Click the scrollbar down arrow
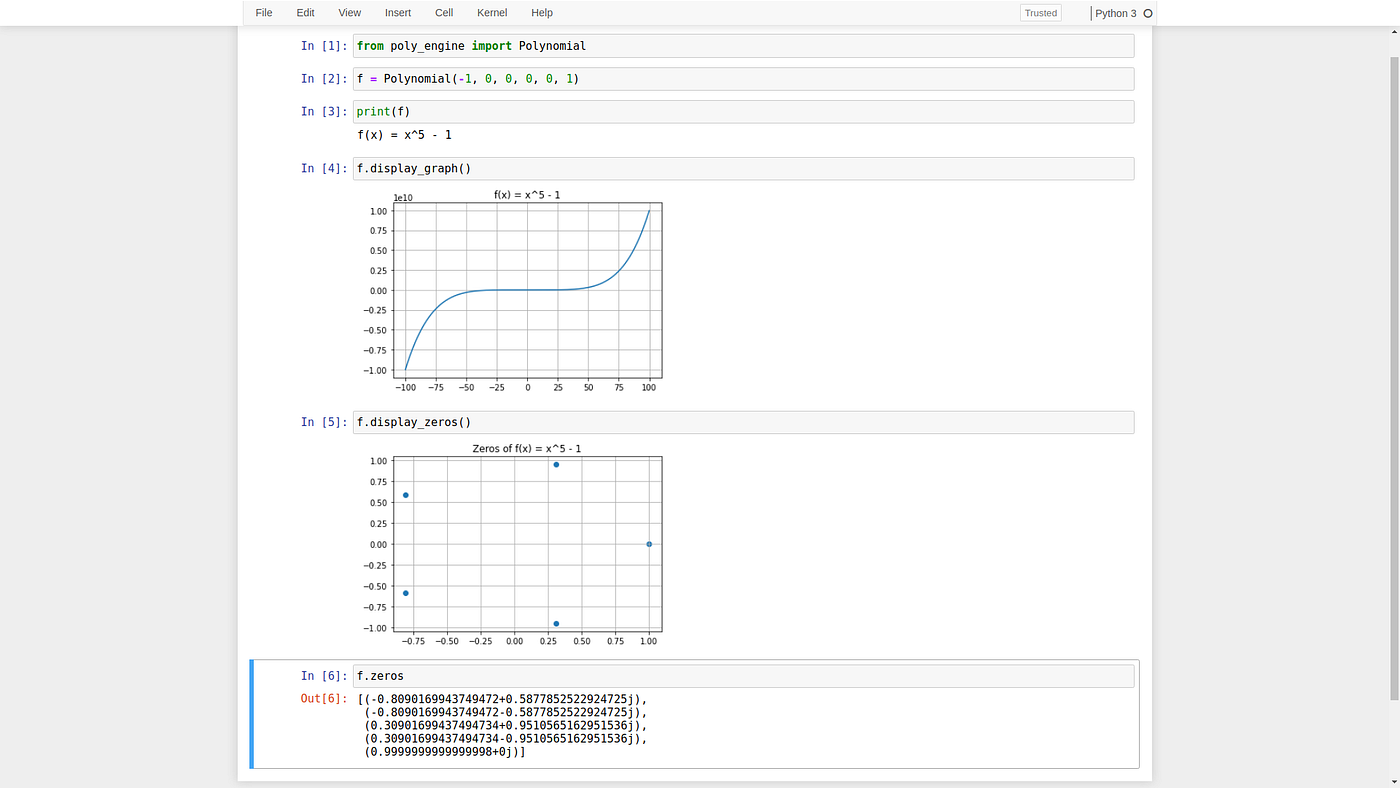The image size is (1400, 788). point(1391,780)
